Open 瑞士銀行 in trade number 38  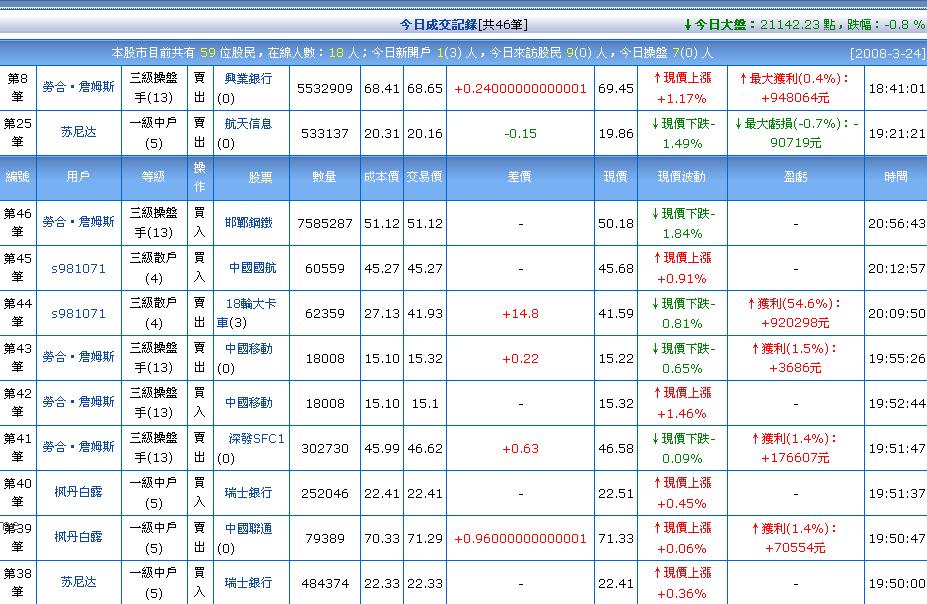[x=248, y=583]
